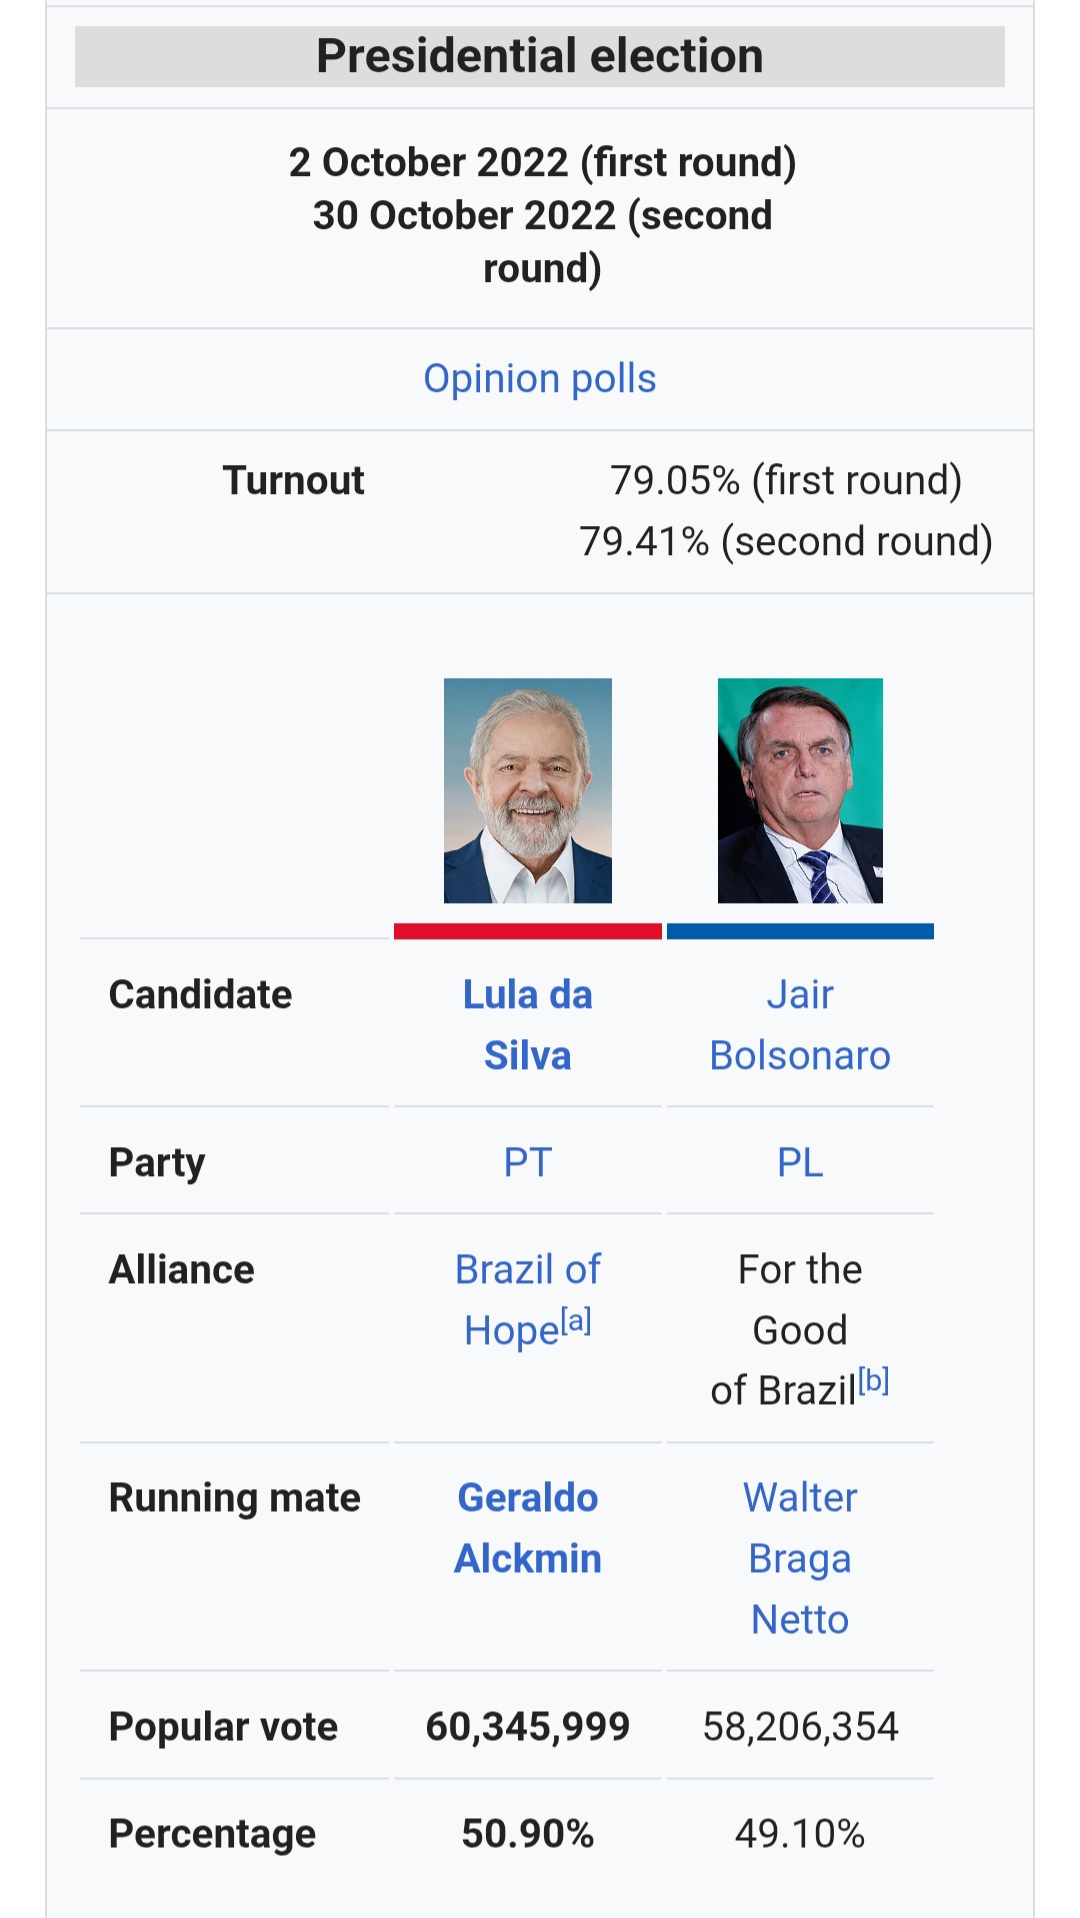Open Walter Braga Netto running mate link
Screen dimensions: 1080x1918
pyautogui.click(x=799, y=1558)
